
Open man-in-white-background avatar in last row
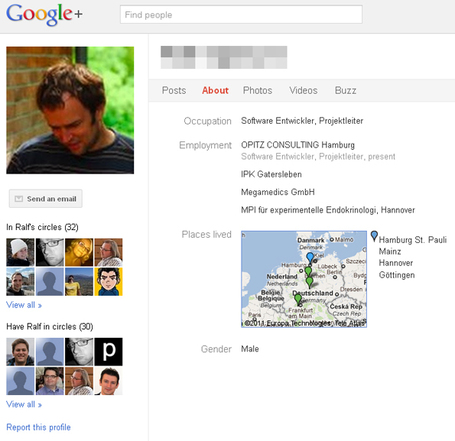coord(108,381)
